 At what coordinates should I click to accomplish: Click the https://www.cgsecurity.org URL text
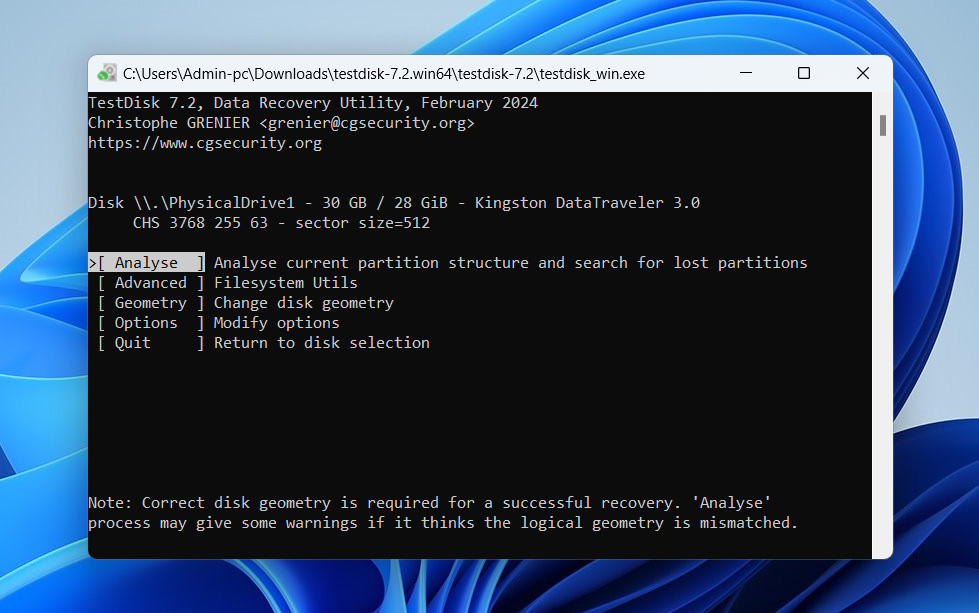(205, 143)
